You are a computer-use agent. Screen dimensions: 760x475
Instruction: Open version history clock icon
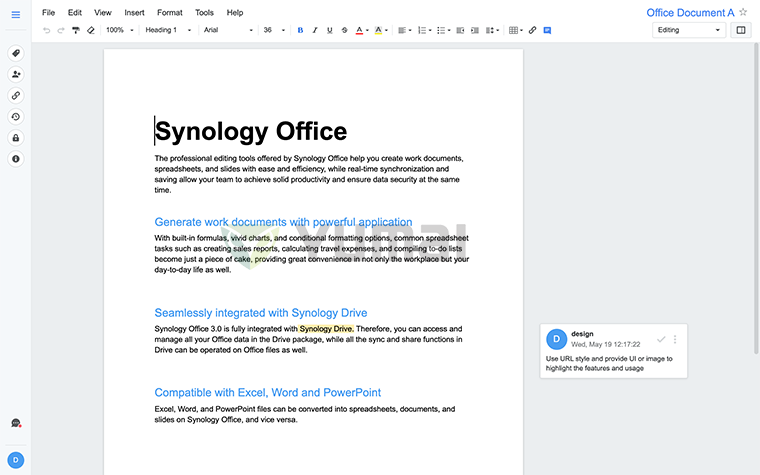[16, 117]
